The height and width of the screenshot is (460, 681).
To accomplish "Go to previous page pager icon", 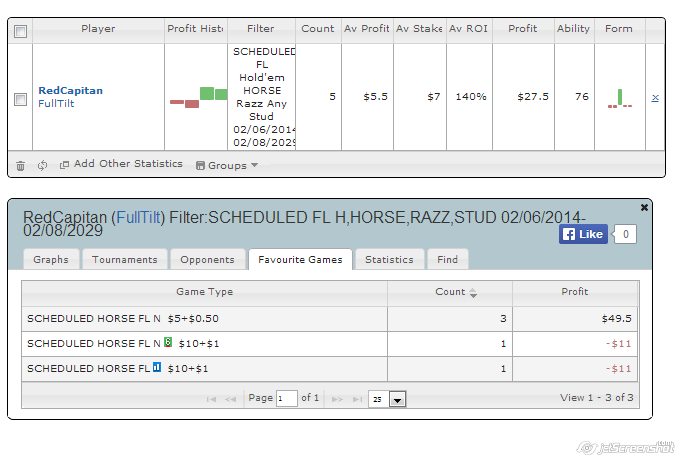I will coord(230,399).
